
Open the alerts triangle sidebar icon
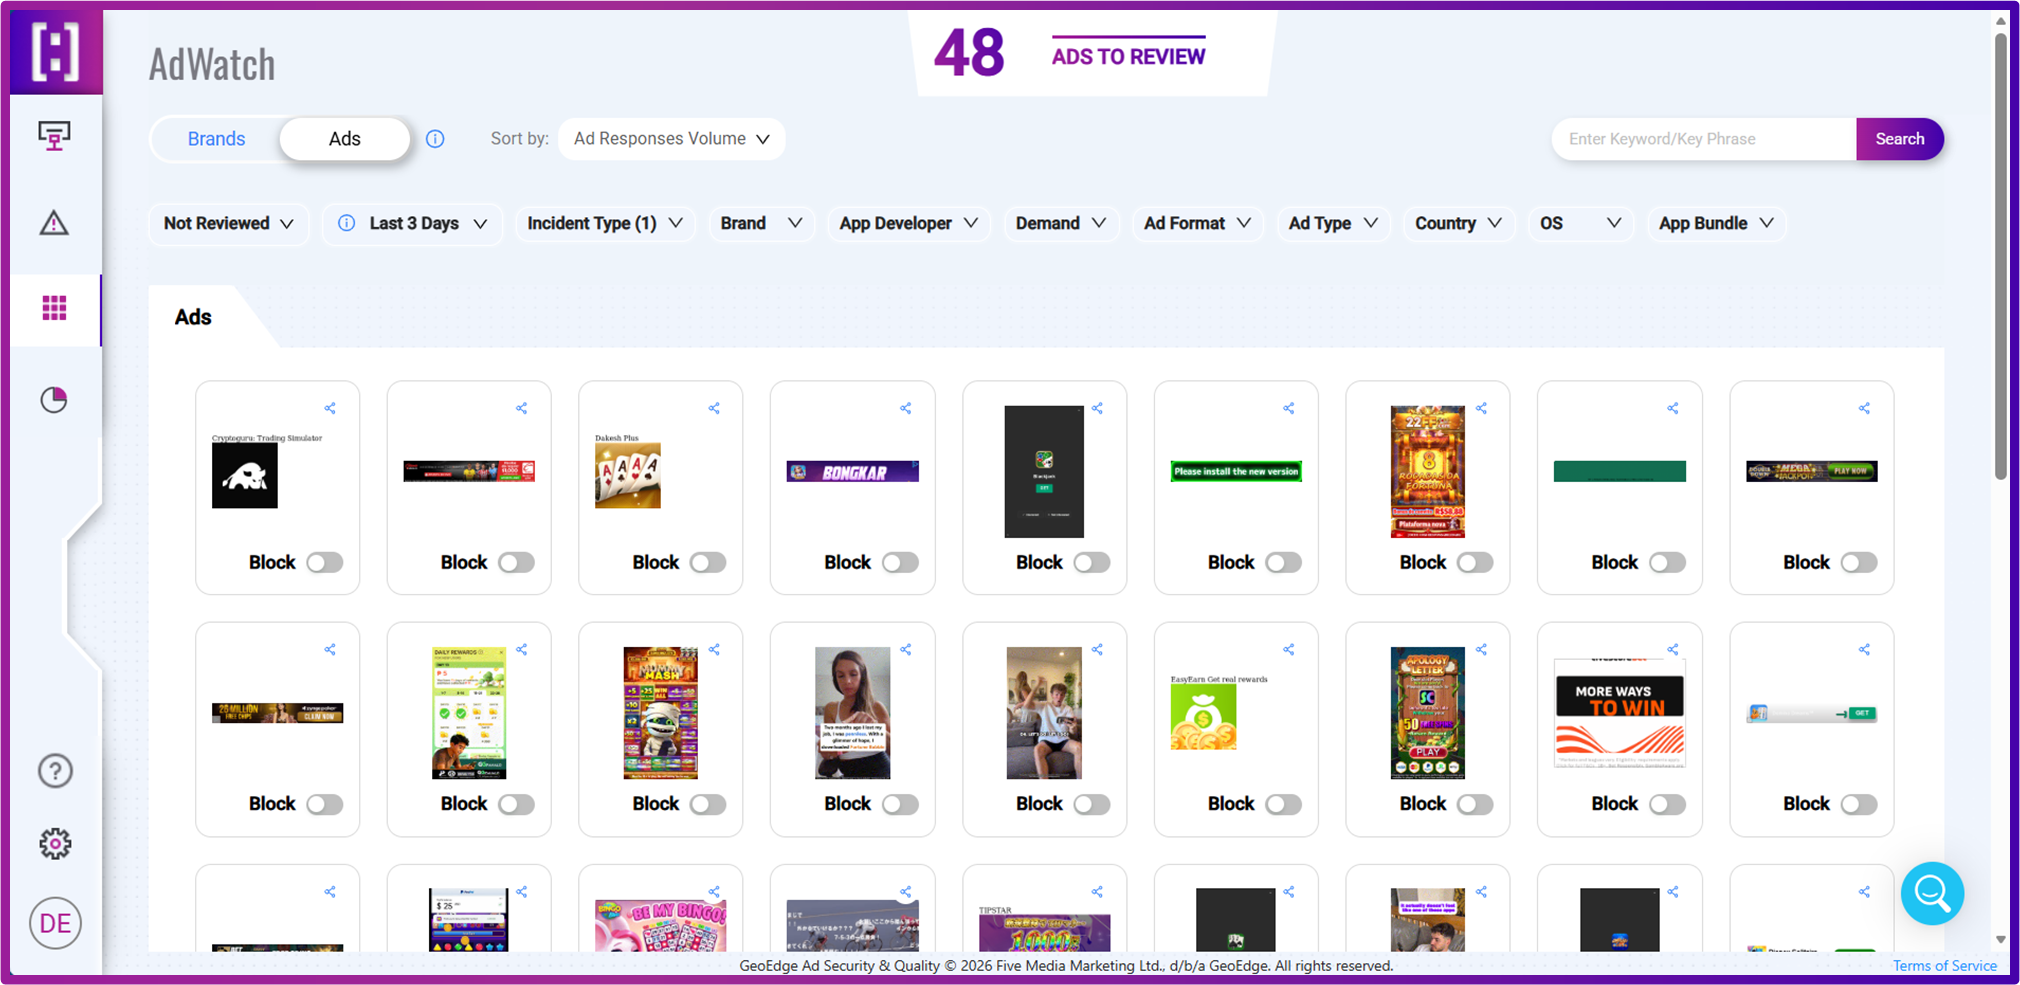pos(54,223)
